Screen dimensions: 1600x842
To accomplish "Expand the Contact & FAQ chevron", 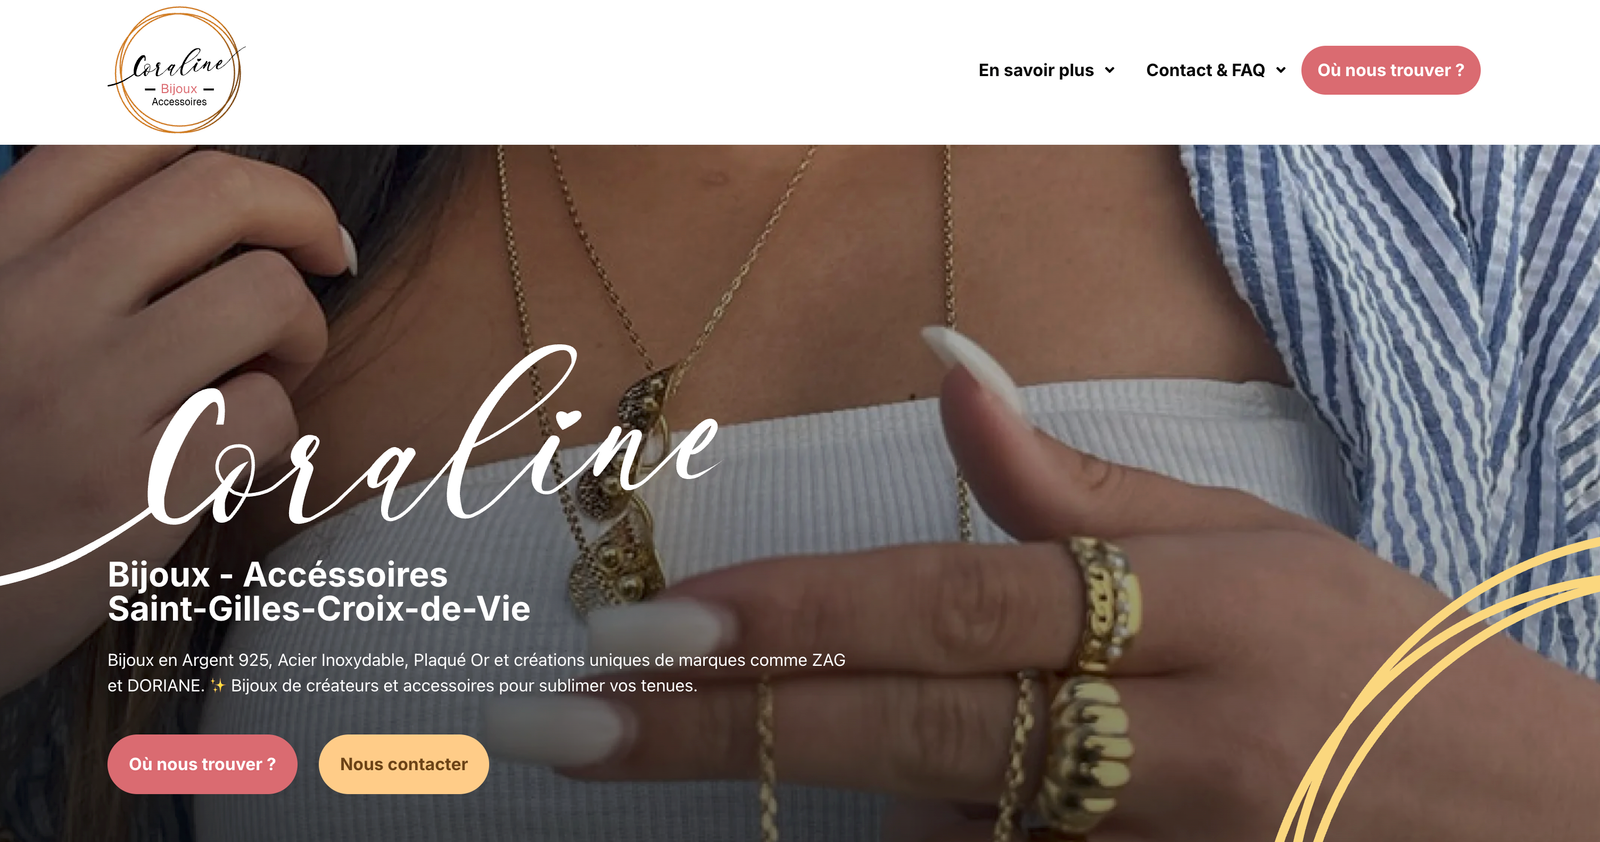I will pyautogui.click(x=1280, y=70).
